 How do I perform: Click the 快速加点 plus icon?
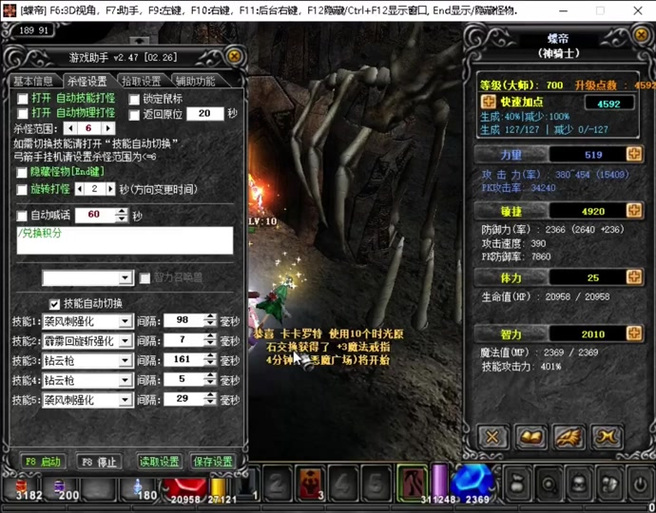click(x=488, y=102)
